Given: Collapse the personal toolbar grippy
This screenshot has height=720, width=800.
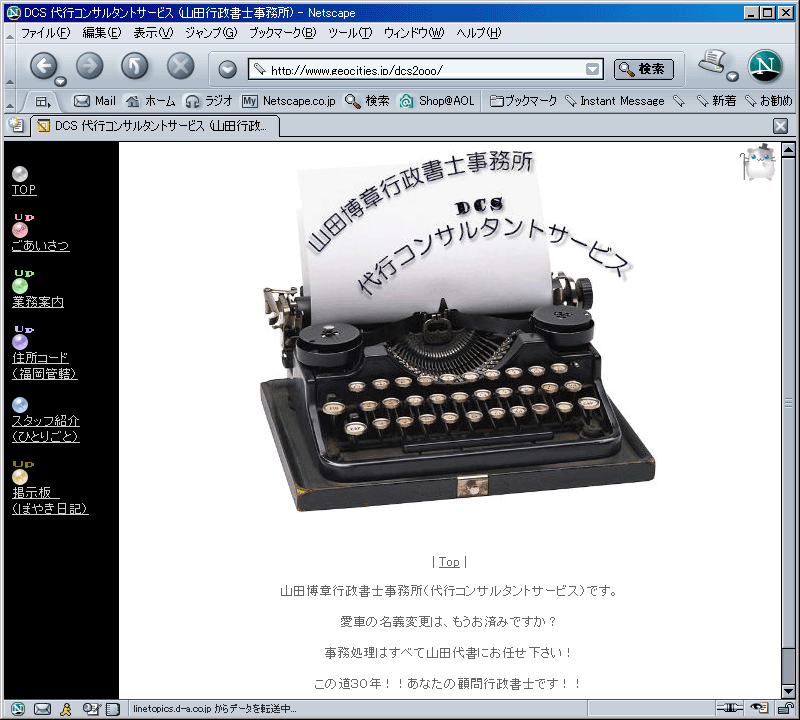Looking at the screenshot, I should 10,102.
